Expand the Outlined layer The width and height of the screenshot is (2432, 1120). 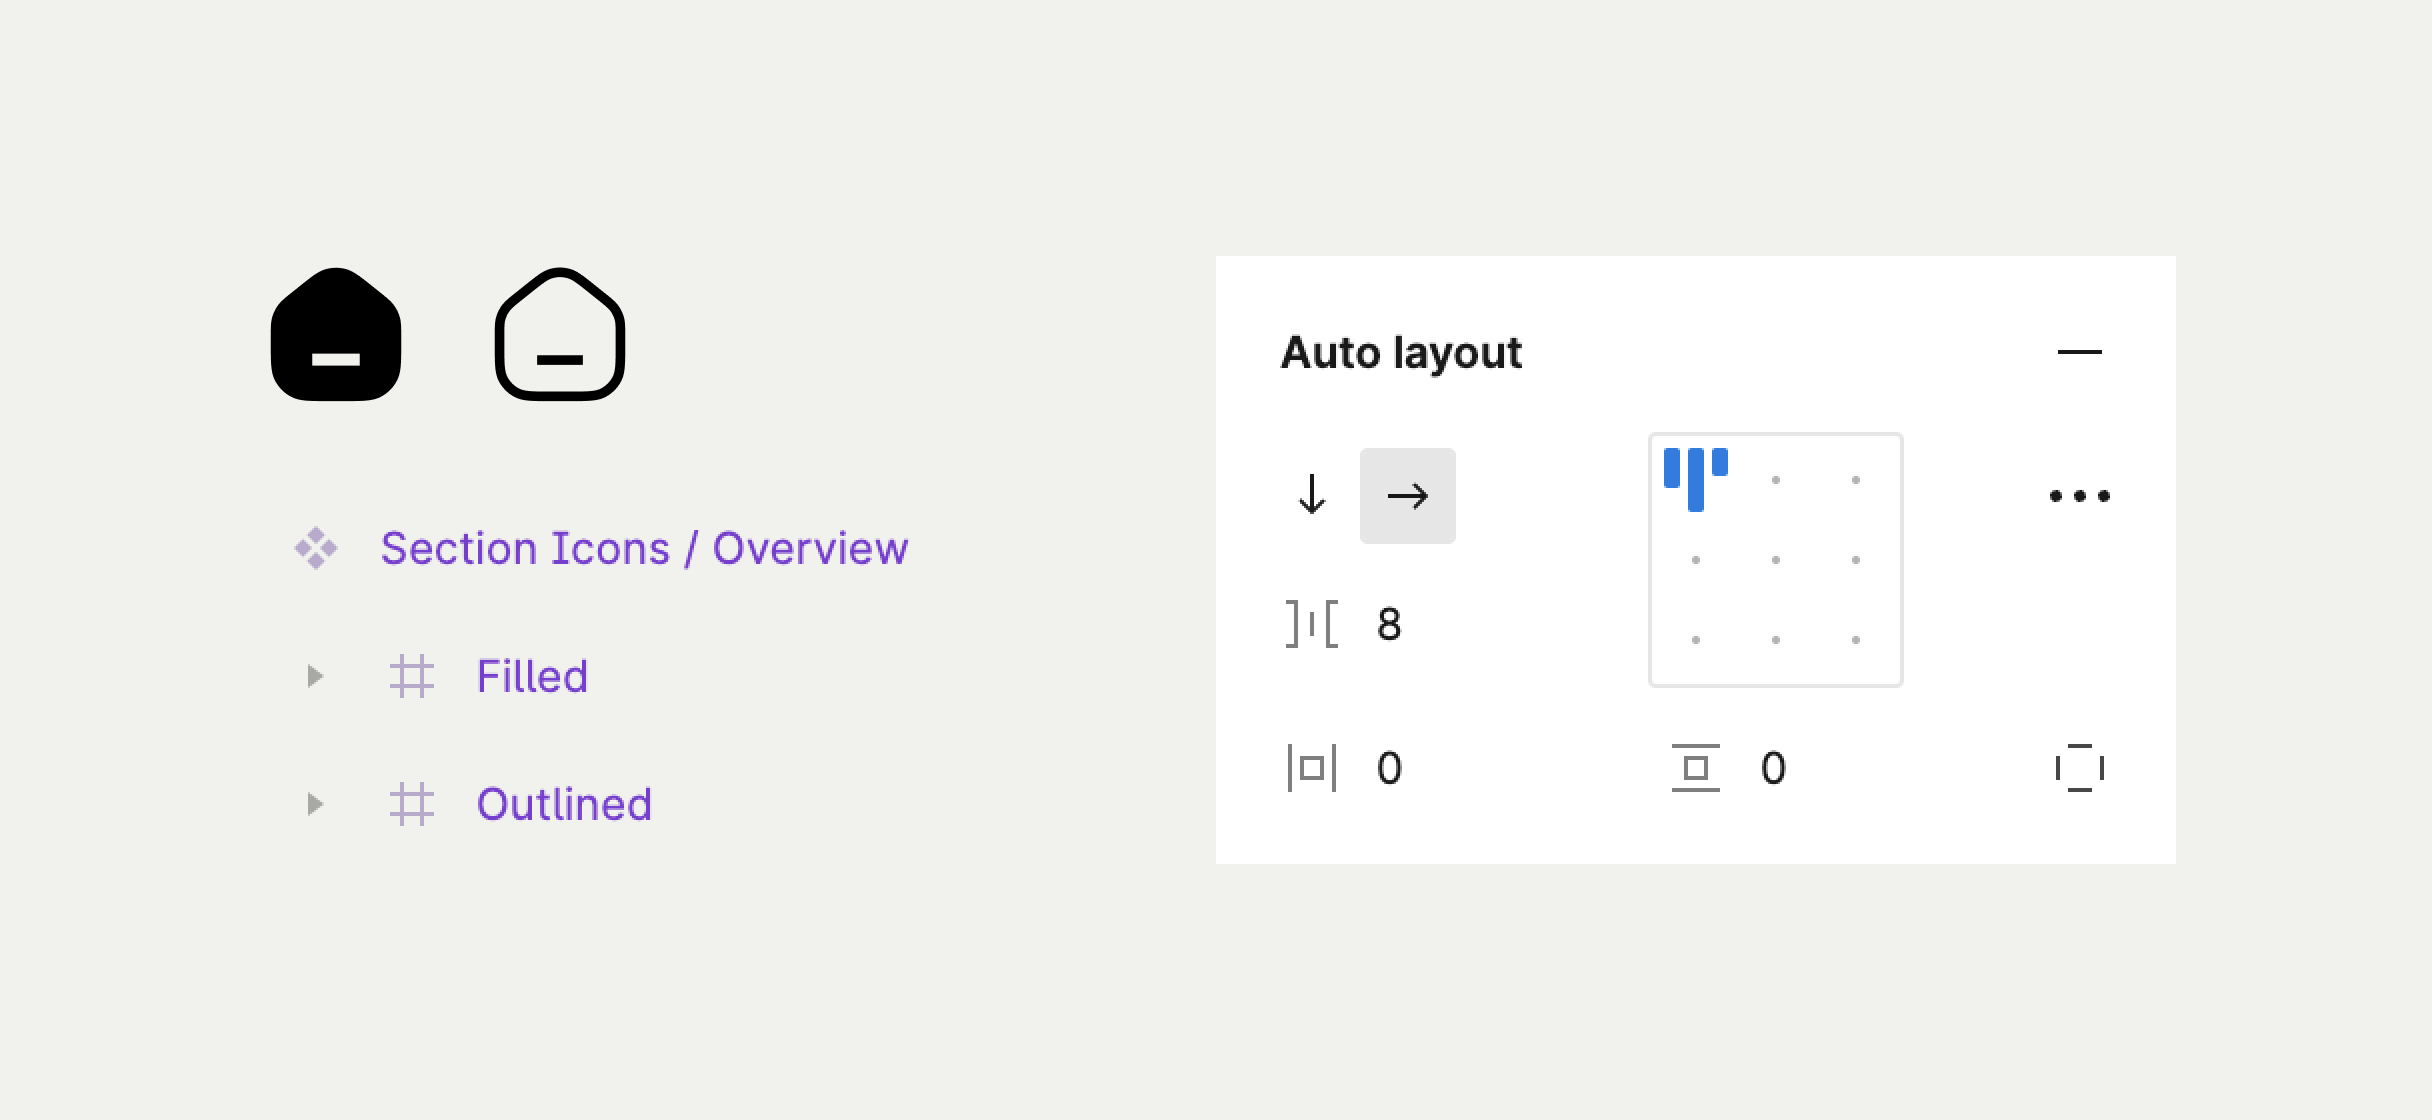pos(315,804)
